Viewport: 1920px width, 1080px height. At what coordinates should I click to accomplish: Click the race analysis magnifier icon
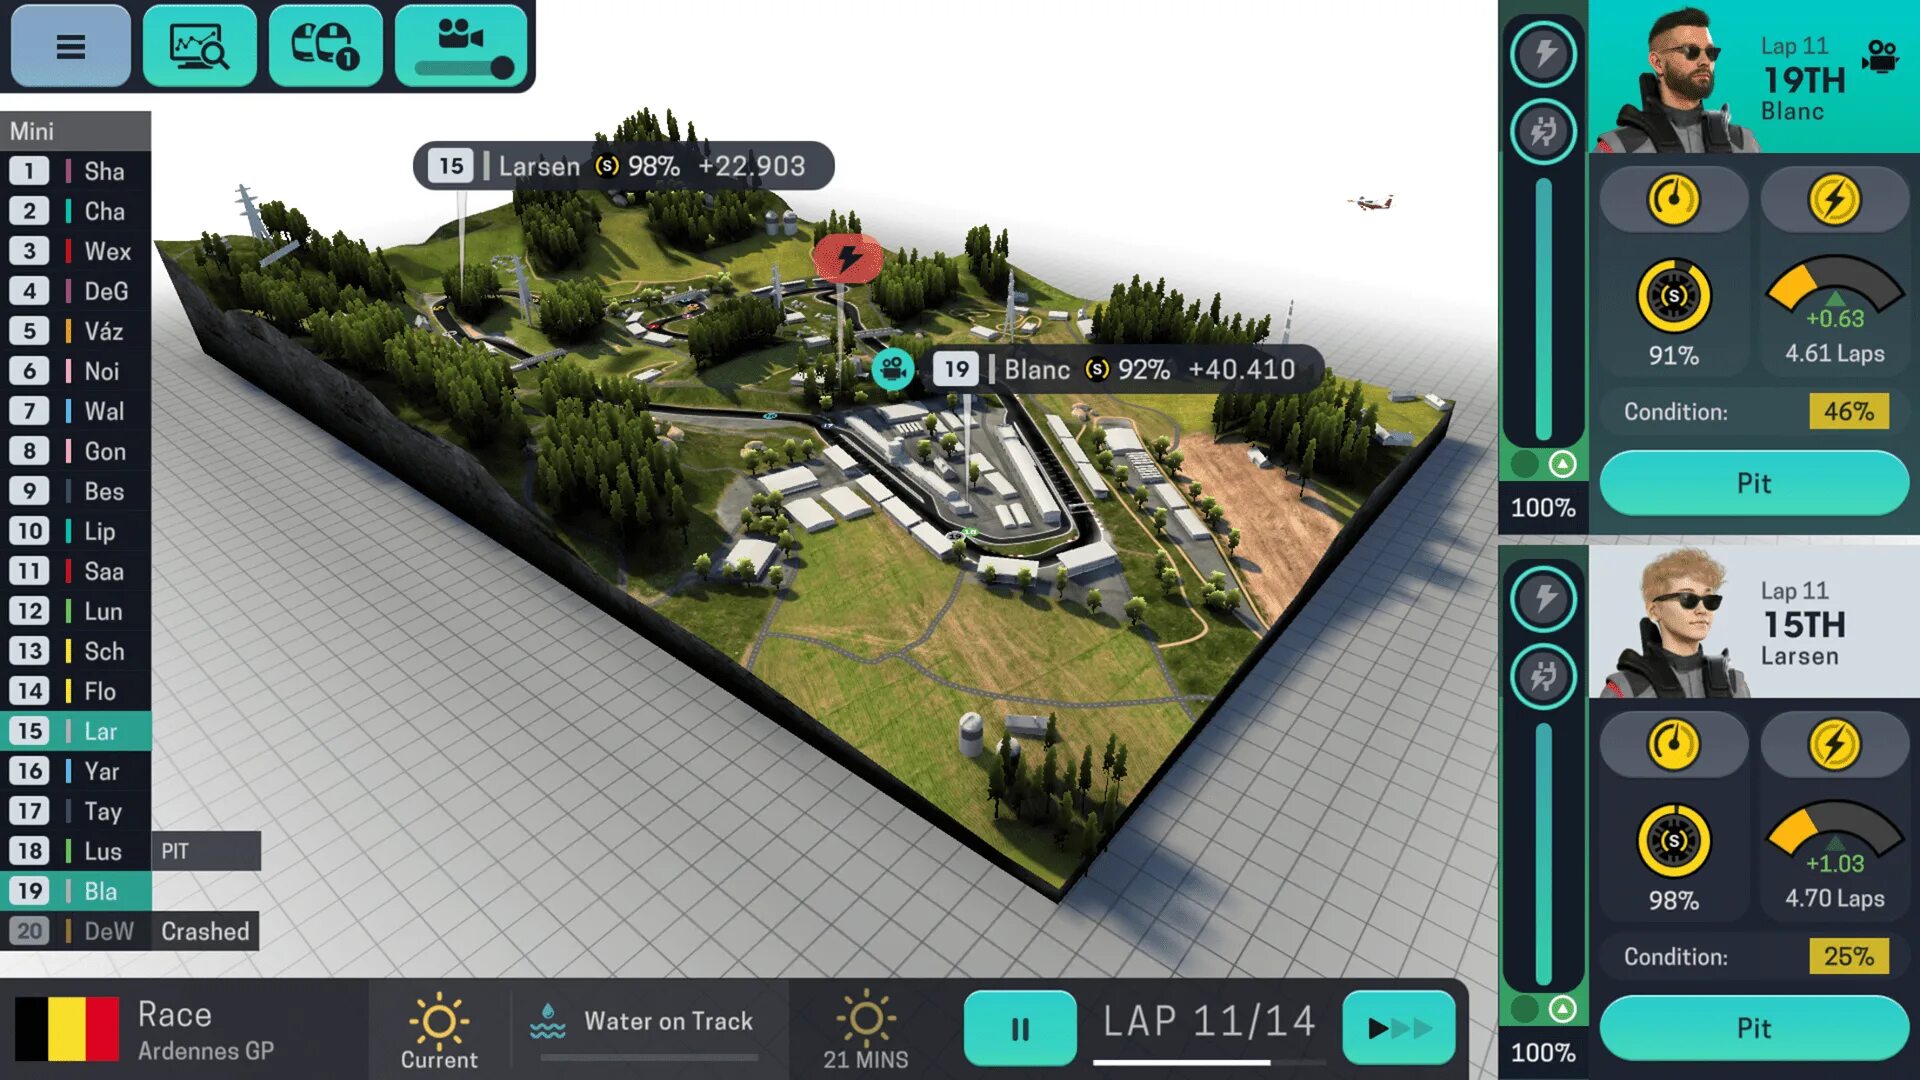pos(198,46)
